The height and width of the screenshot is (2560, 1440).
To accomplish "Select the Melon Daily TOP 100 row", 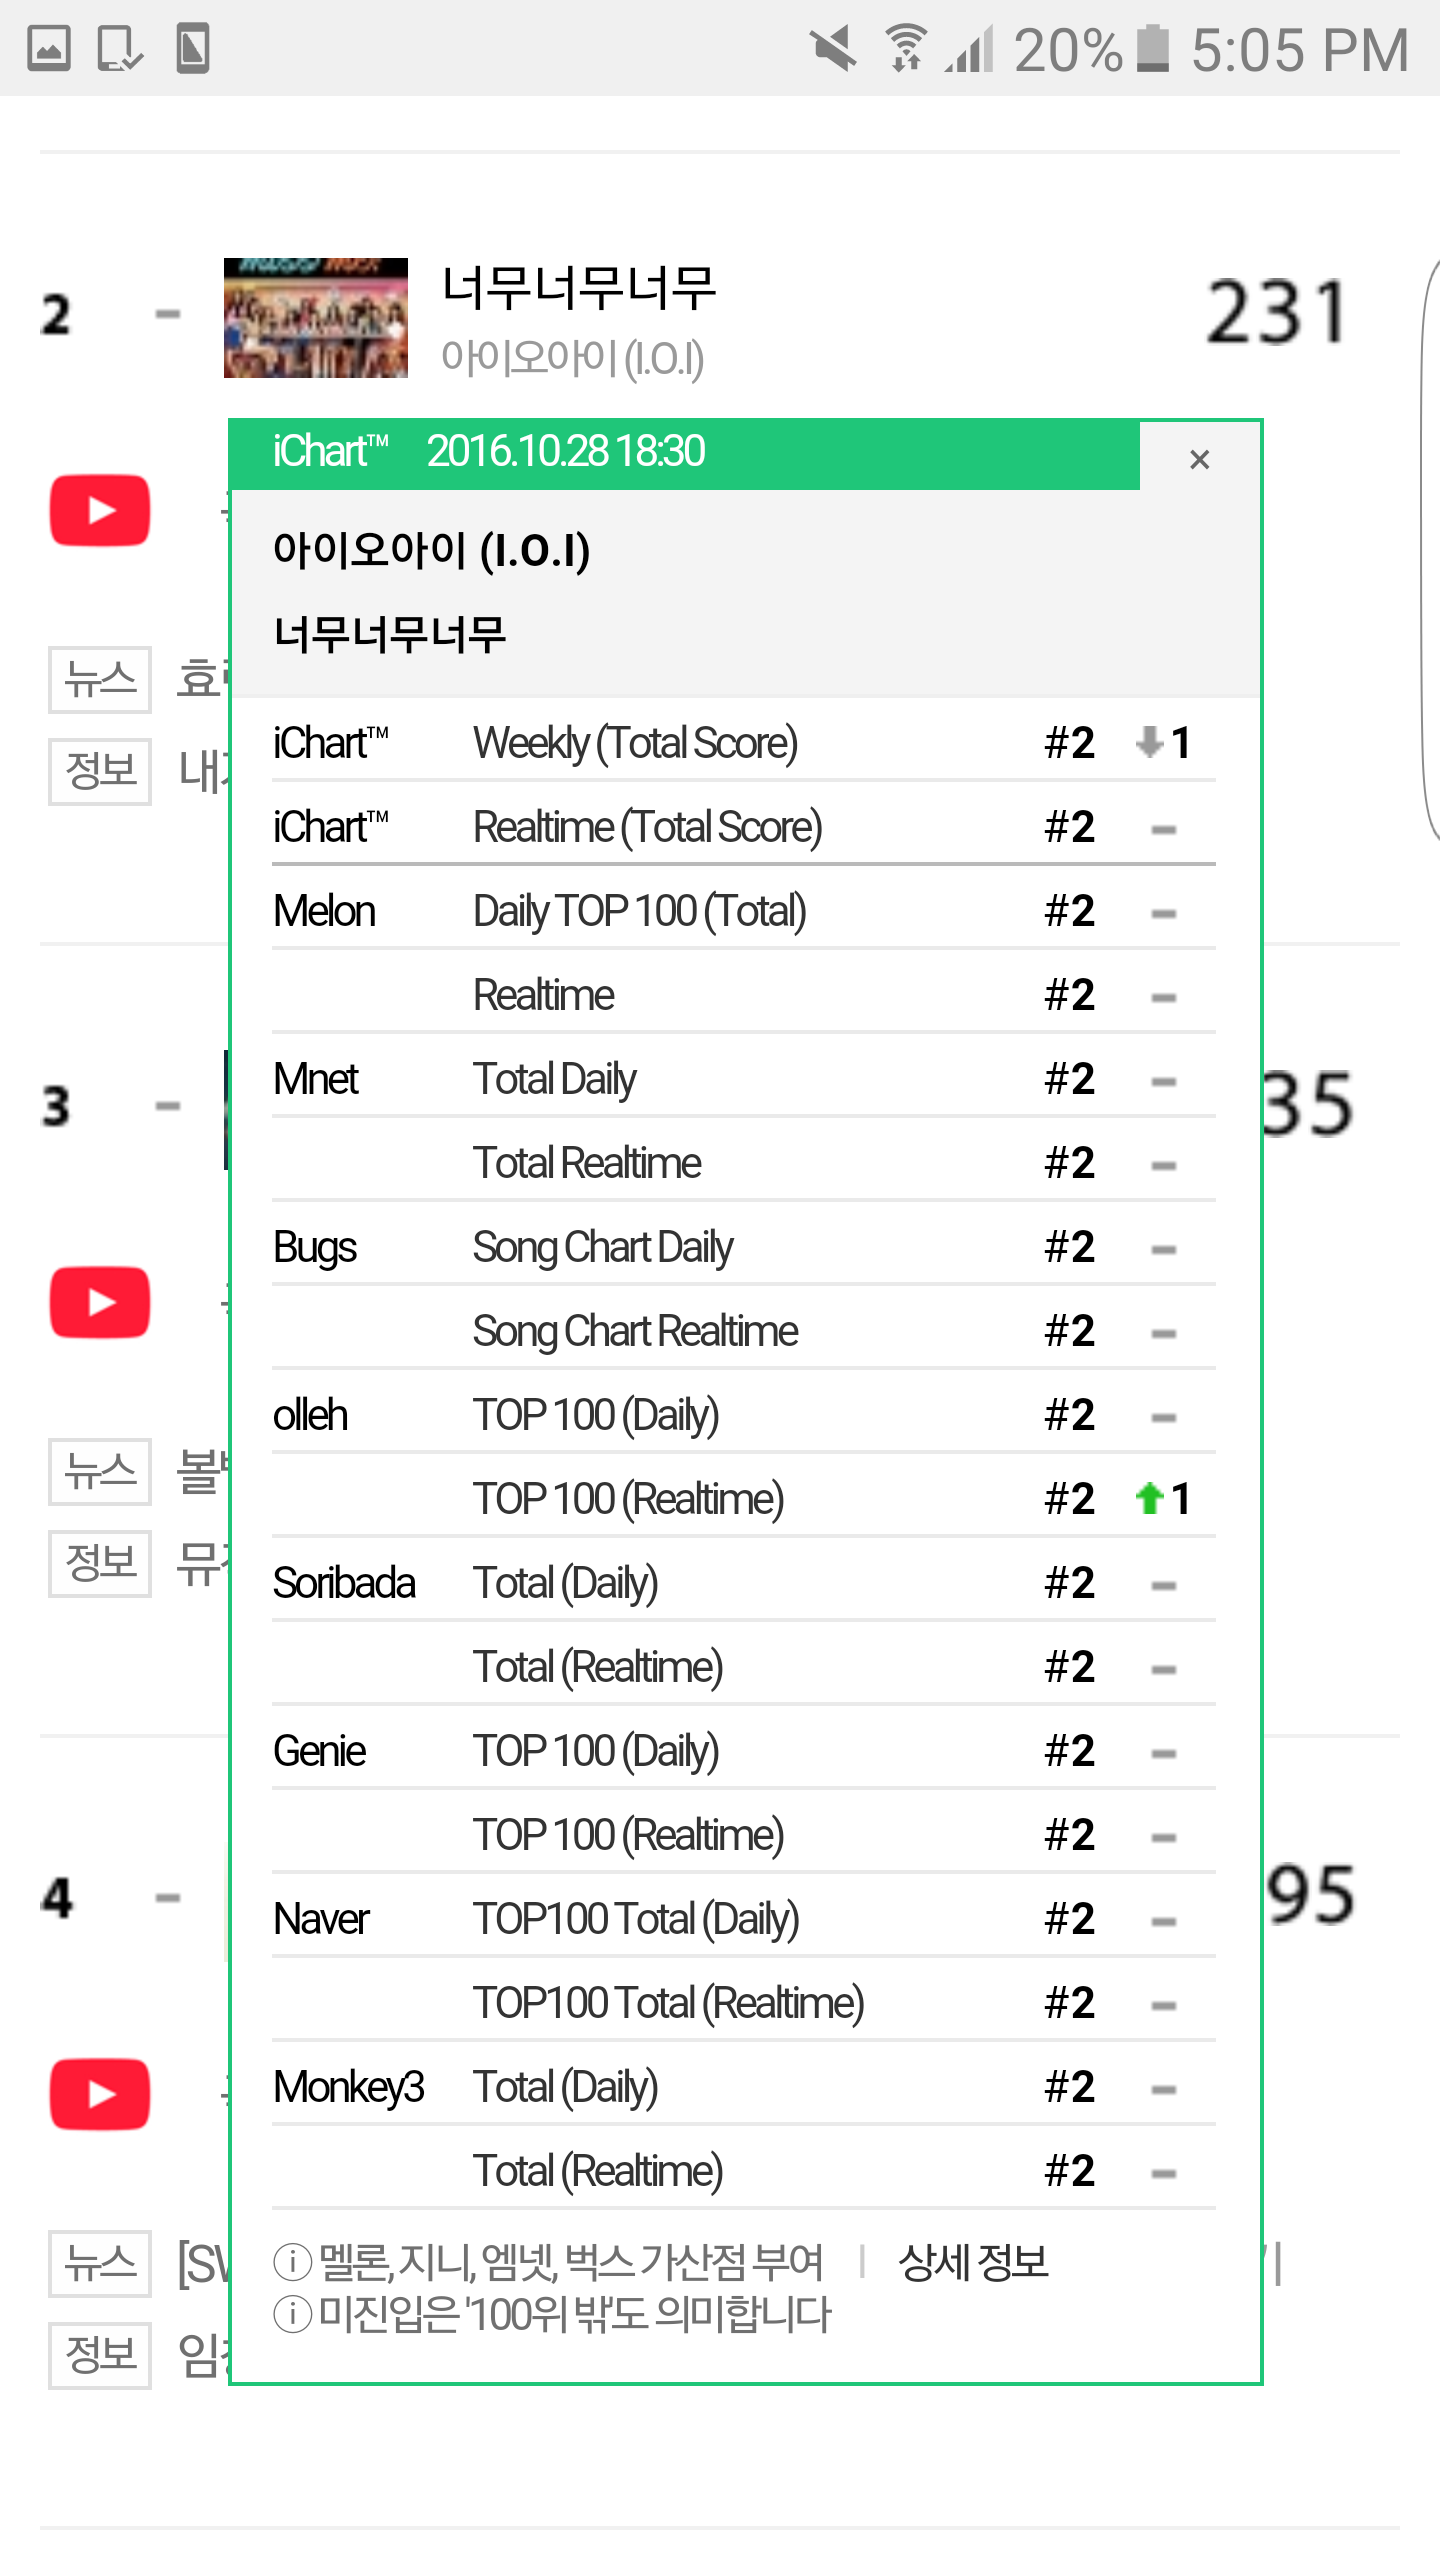I will (744, 911).
